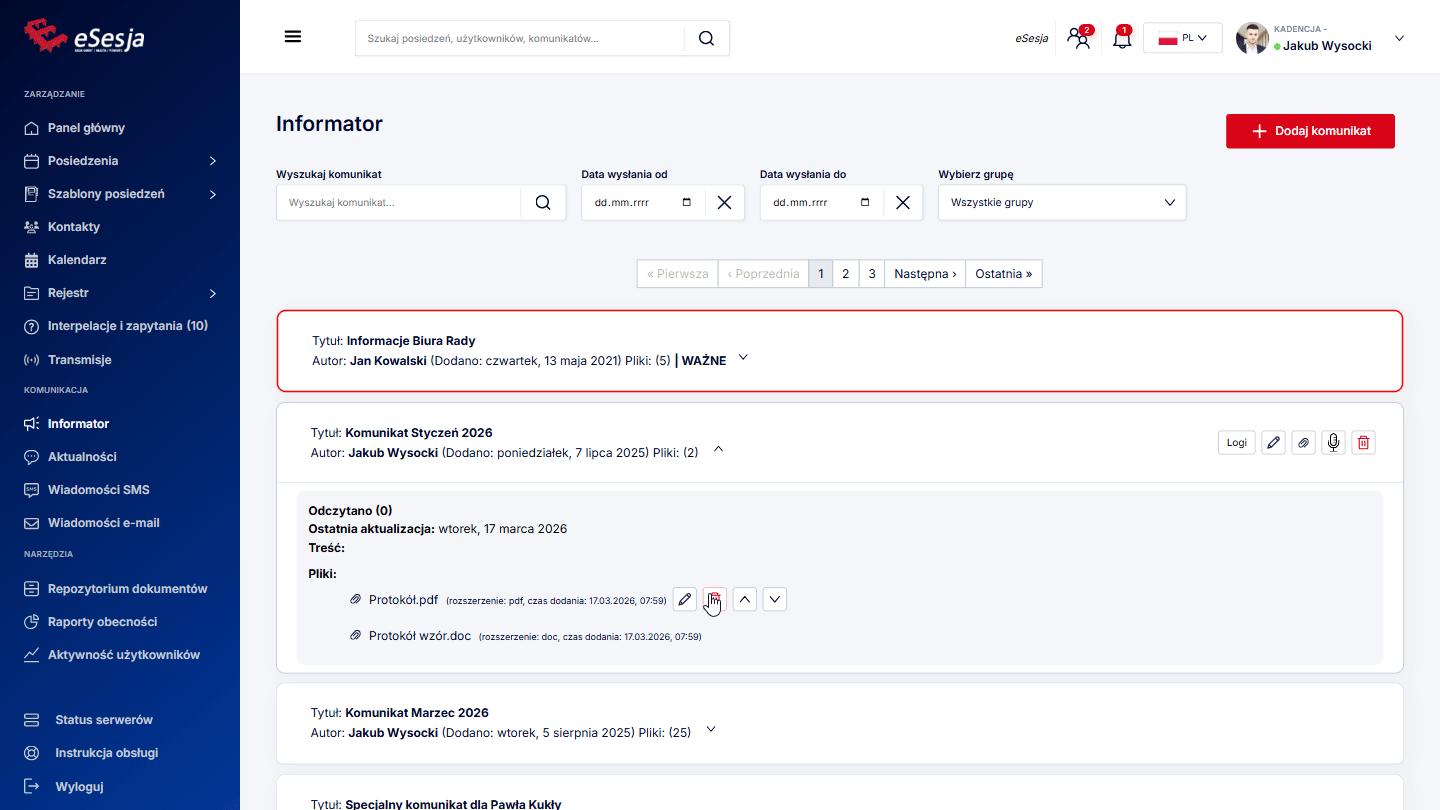Click the microphone icon for Komunikat Styczeń 2026
Viewport: 1440px width, 810px height.
point(1333,443)
